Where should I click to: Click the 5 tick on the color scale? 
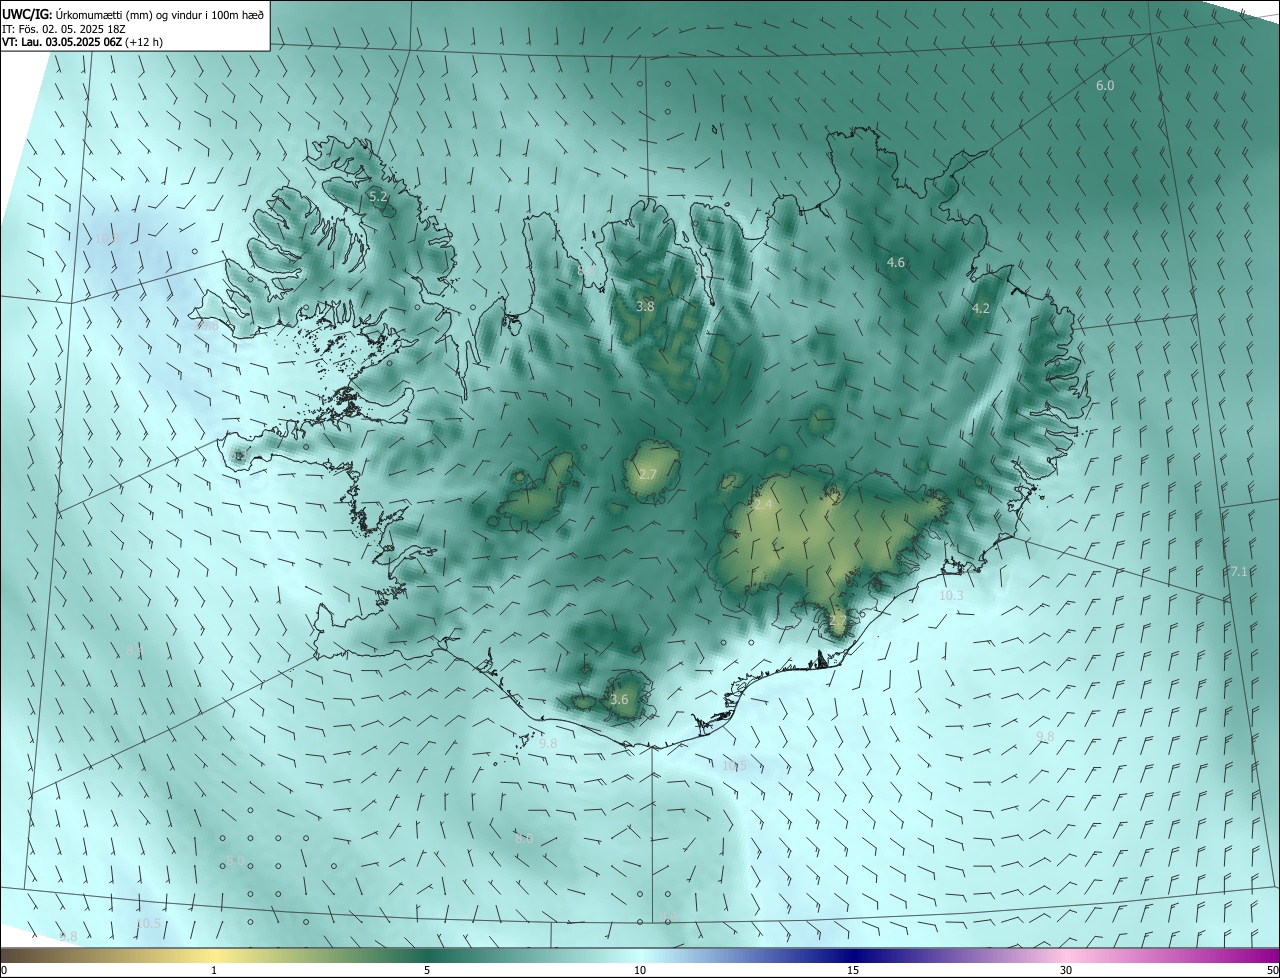point(427,971)
